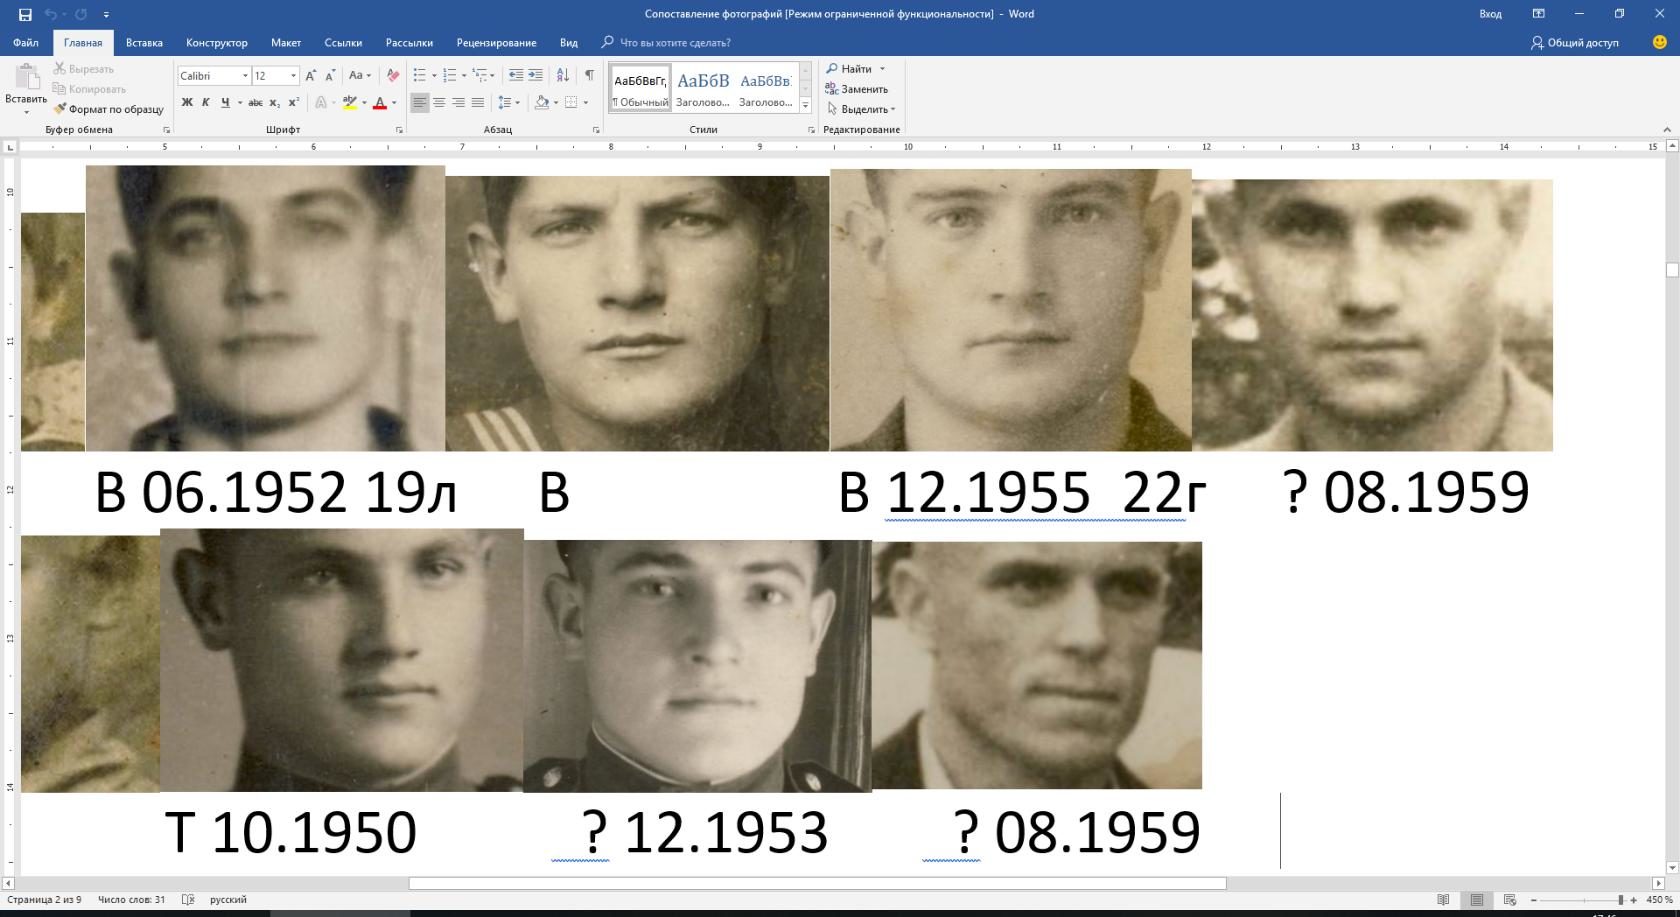1680x917 pixels.
Task: Toggle paragraph marks display (¶)
Action: (x=589, y=76)
